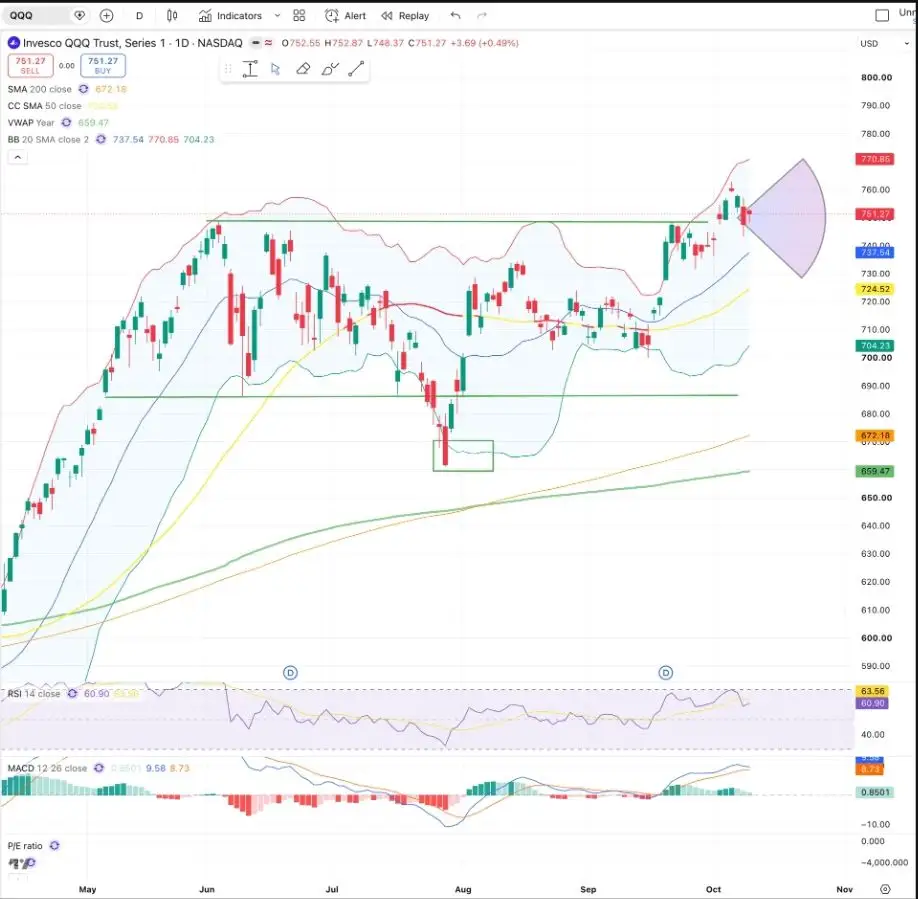The width and height of the screenshot is (918, 899).
Task: Click the CC SMA 50 close indicator label
Action: point(44,106)
